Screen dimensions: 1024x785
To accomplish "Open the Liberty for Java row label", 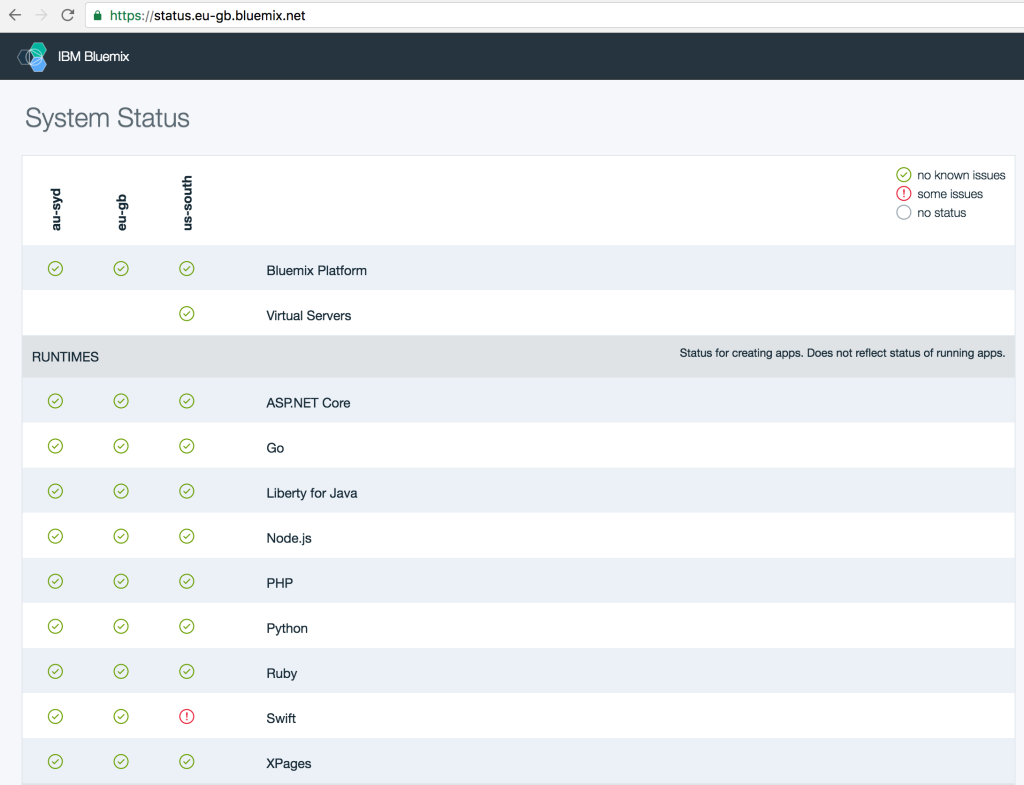I will click(312, 493).
